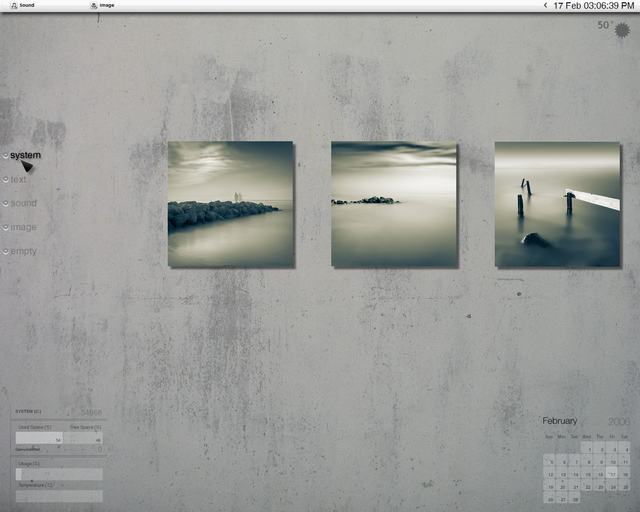Click the SYSTEM (C:) drive label

28,412
